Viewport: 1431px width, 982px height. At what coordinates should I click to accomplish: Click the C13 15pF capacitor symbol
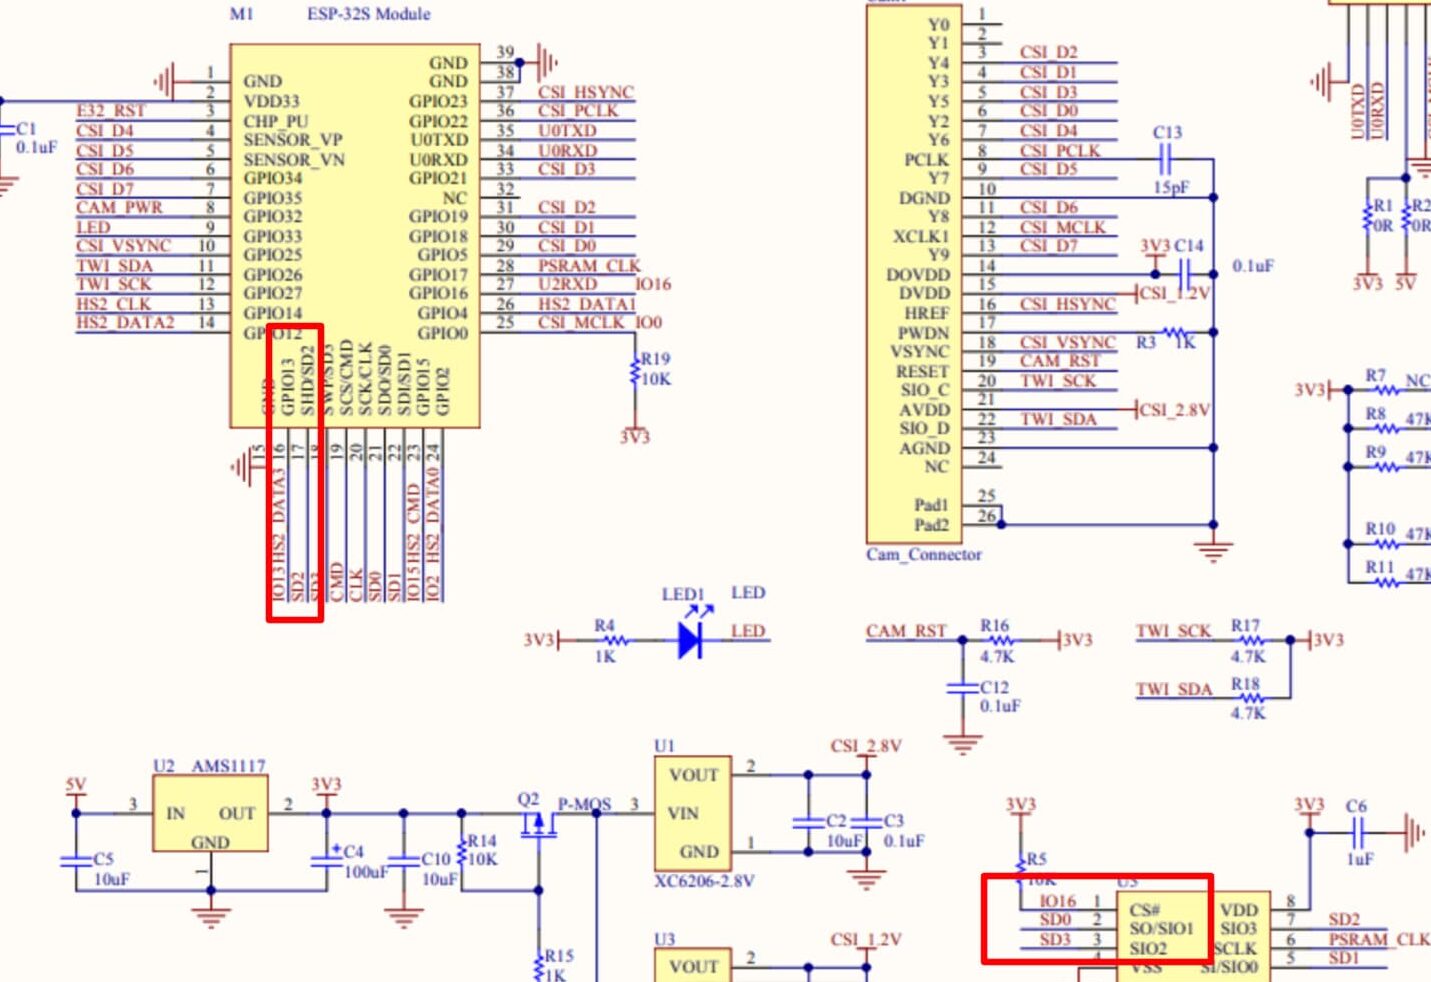point(1164,158)
